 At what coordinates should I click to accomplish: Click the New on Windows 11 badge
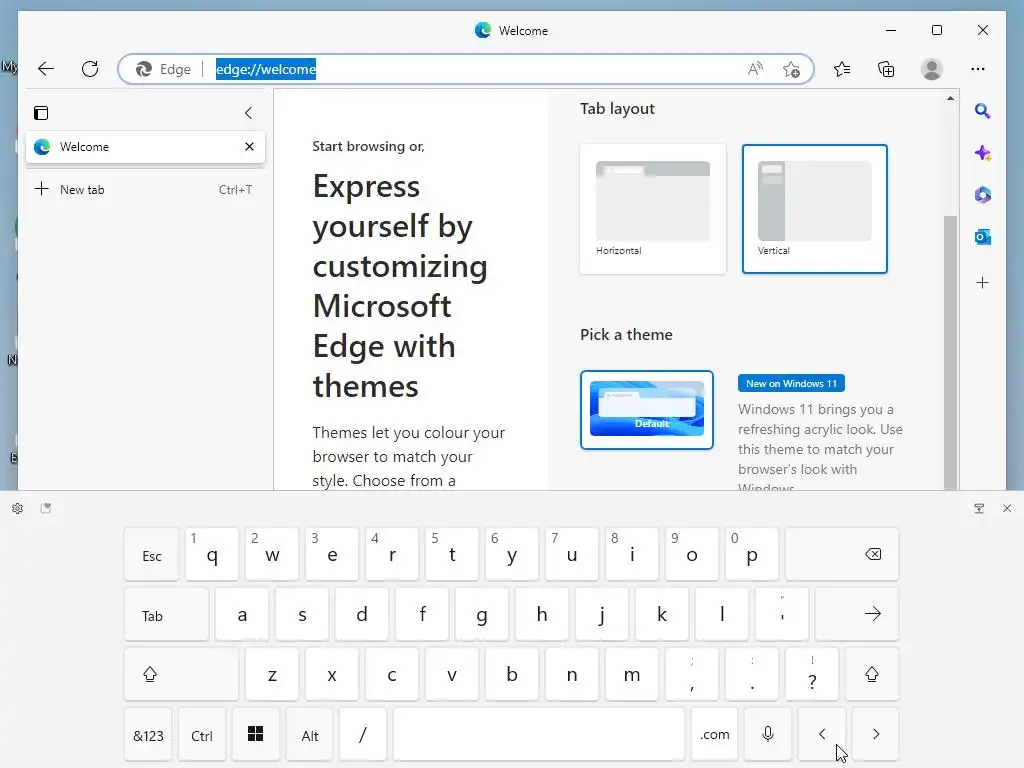coord(791,383)
